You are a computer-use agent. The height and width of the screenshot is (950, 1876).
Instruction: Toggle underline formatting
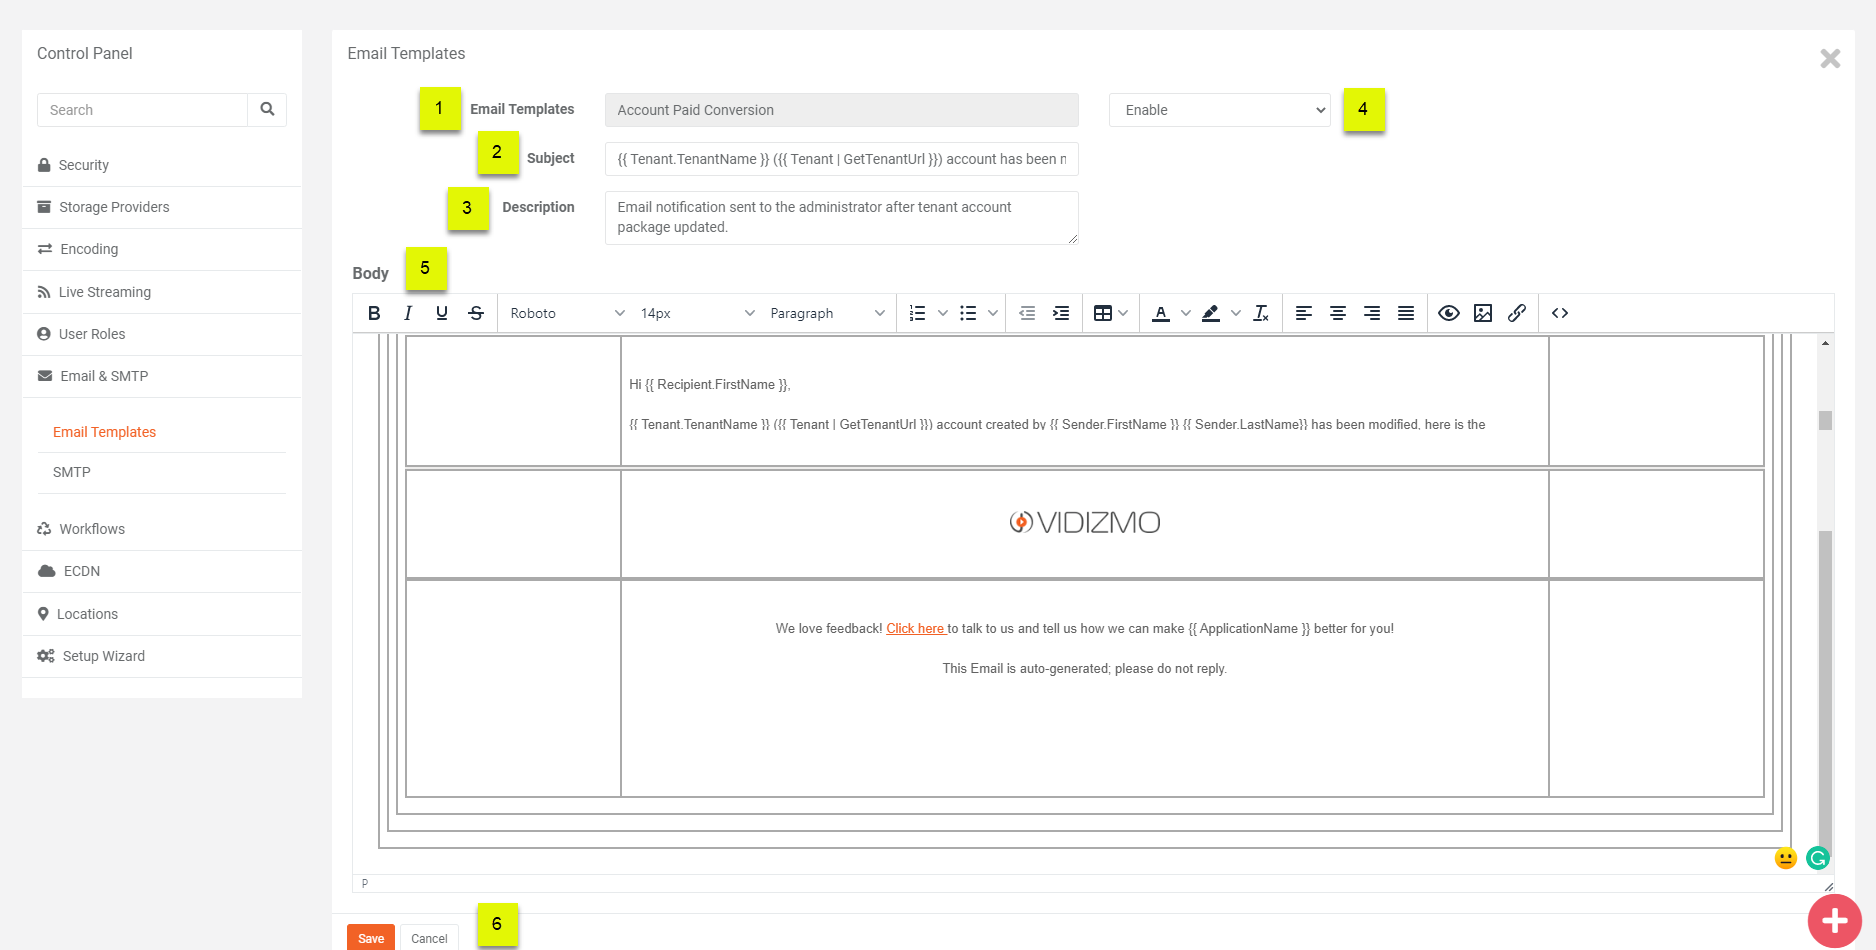click(x=442, y=313)
